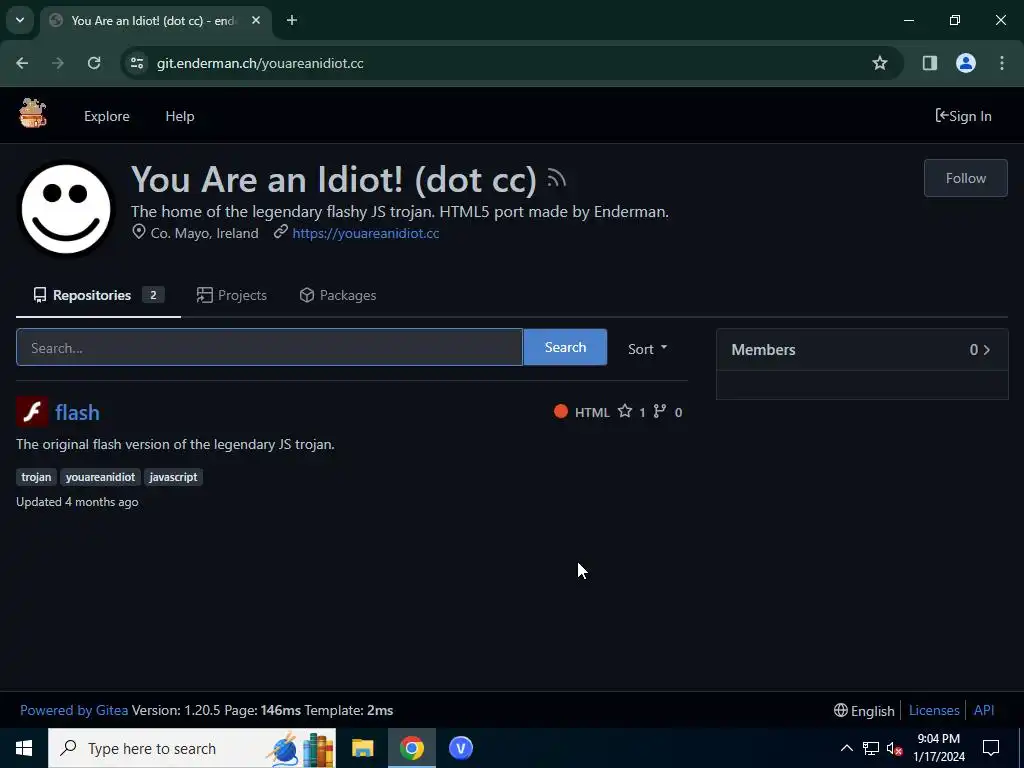Image resolution: width=1024 pixels, height=768 pixels.
Task: Reload the page with the refresh icon
Action: [x=94, y=63]
